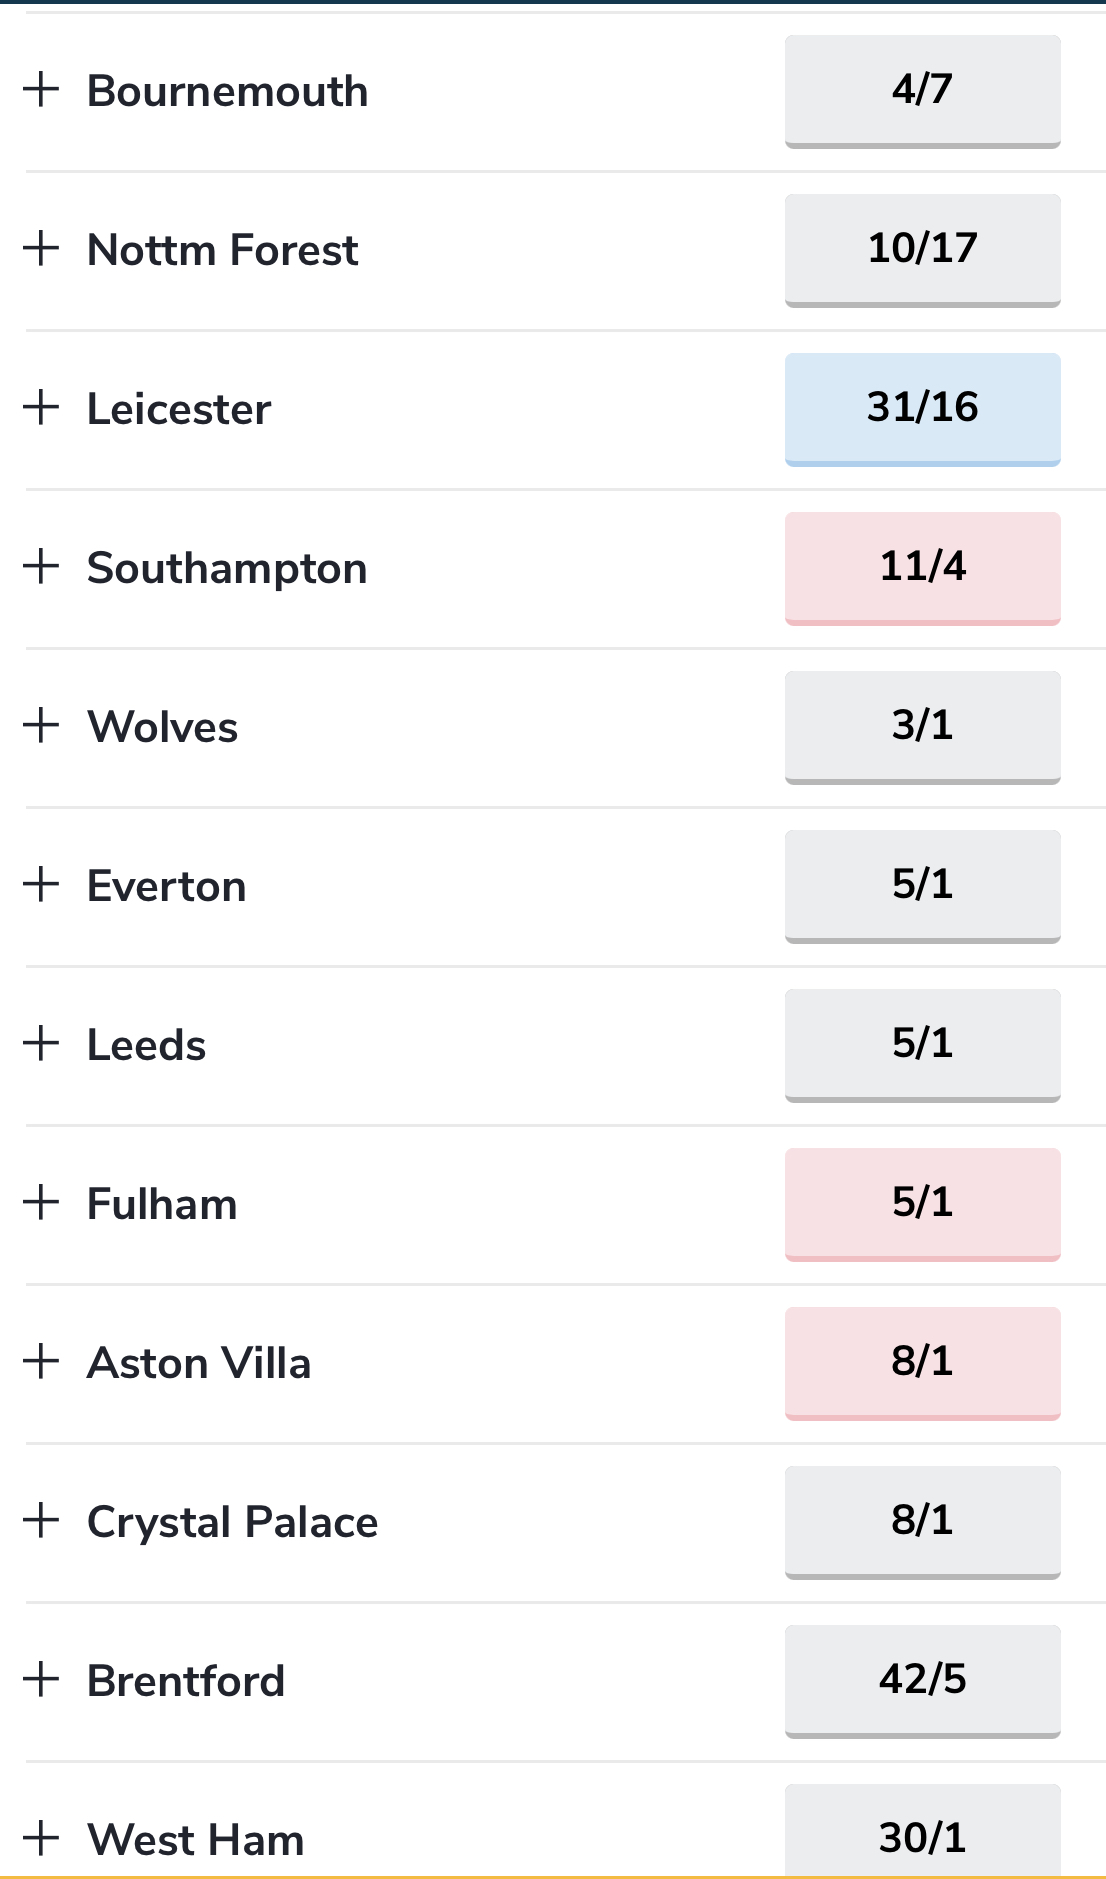Open Southampton details via plus icon
The height and width of the screenshot is (1879, 1106).
pos(41,566)
